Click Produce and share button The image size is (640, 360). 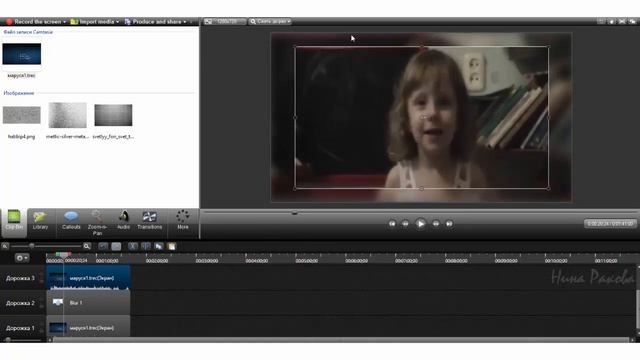click(x=153, y=22)
